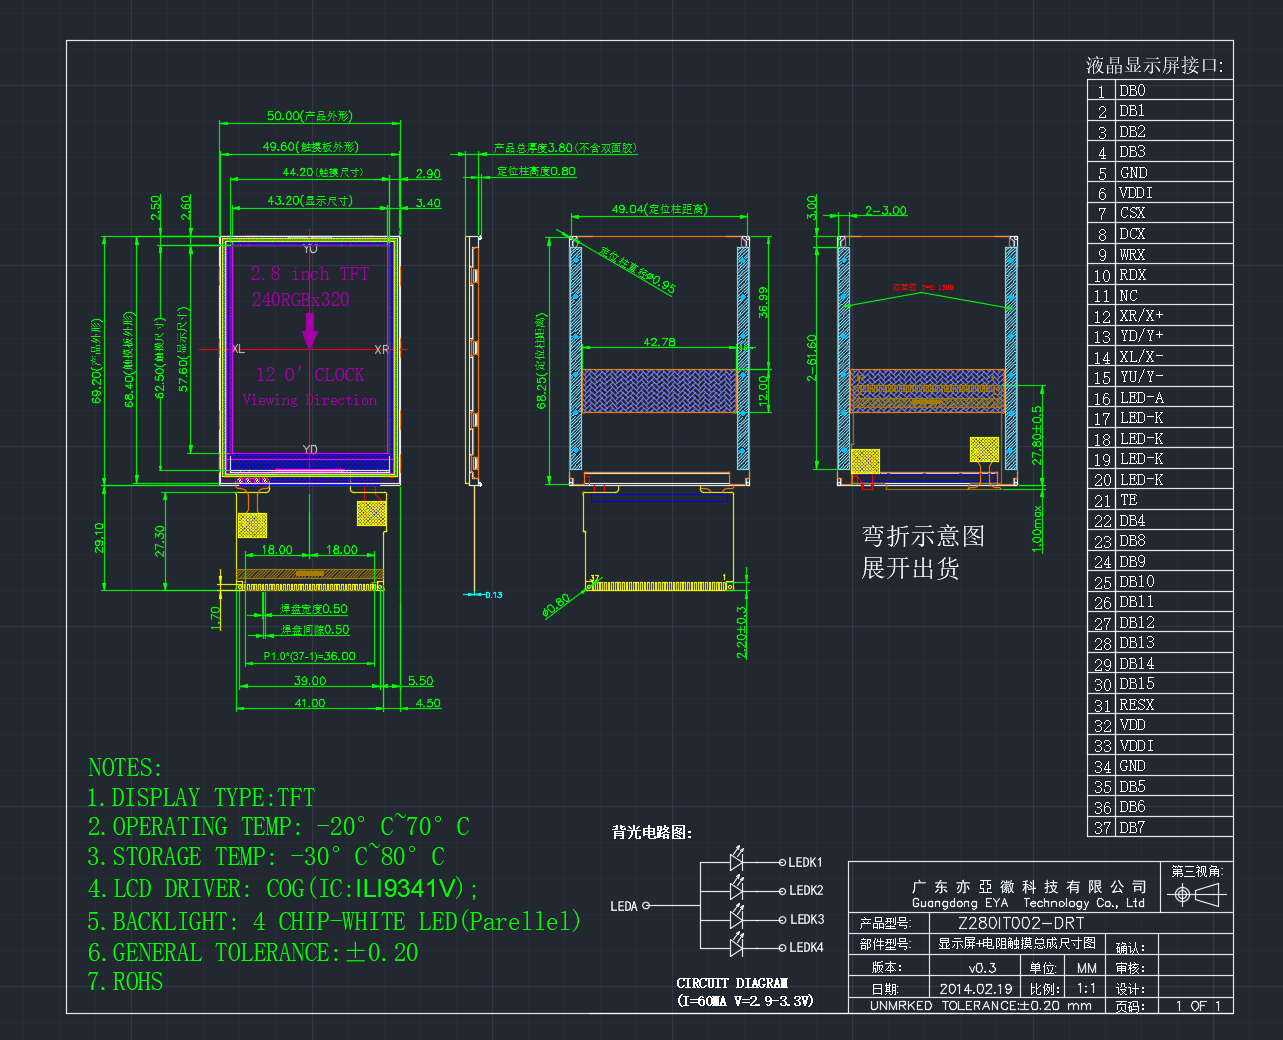Select the '7.ROHS' note
The image size is (1283, 1040).
pos(125,982)
